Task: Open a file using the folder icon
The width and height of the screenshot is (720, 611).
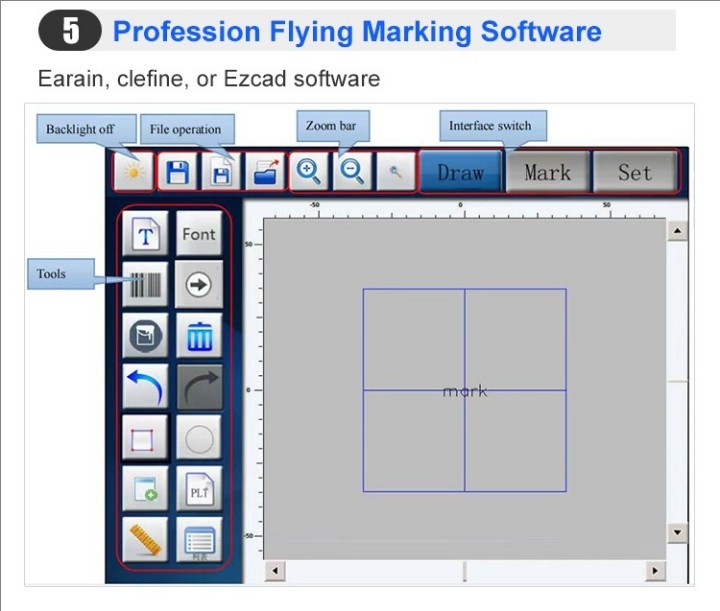Action: tap(265, 172)
